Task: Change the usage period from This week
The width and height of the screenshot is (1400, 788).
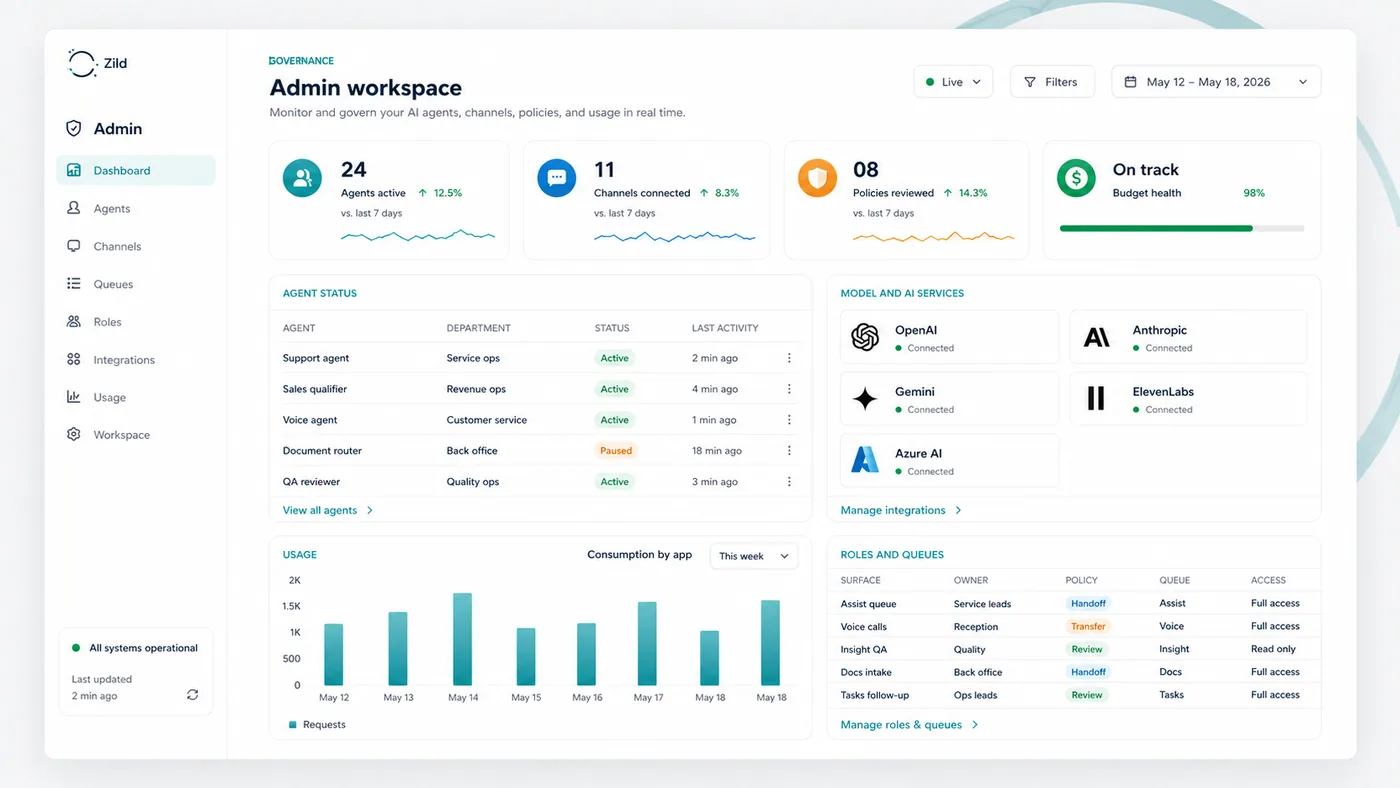Action: pyautogui.click(x=752, y=555)
